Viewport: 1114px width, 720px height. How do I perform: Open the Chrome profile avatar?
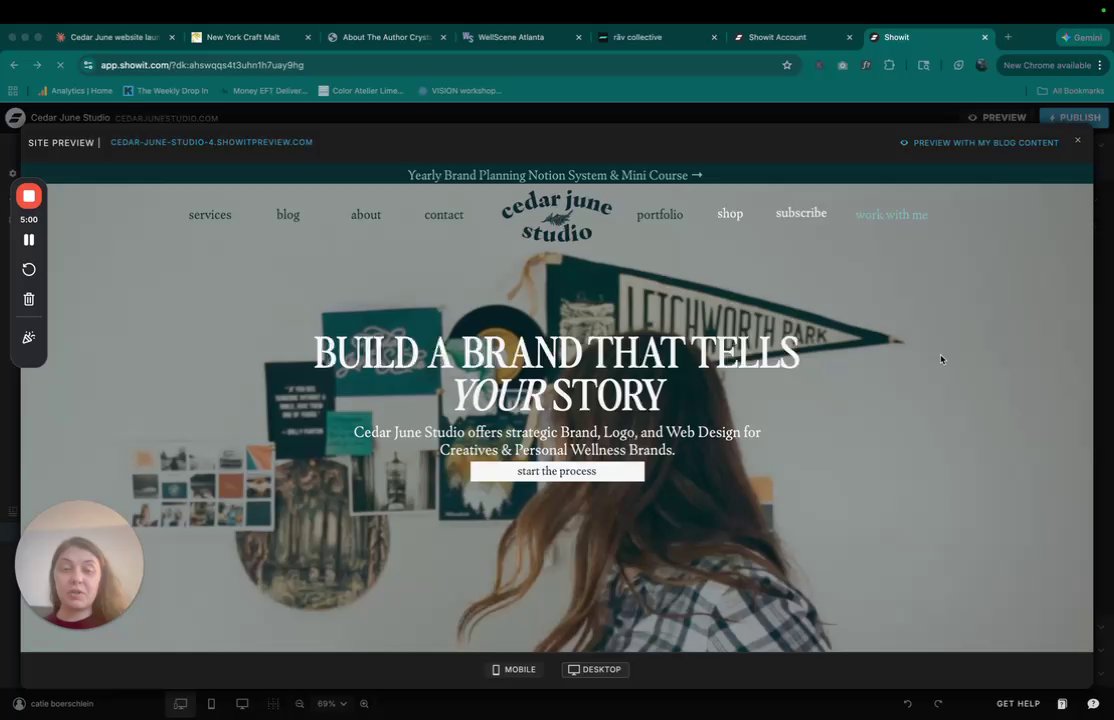[982, 65]
